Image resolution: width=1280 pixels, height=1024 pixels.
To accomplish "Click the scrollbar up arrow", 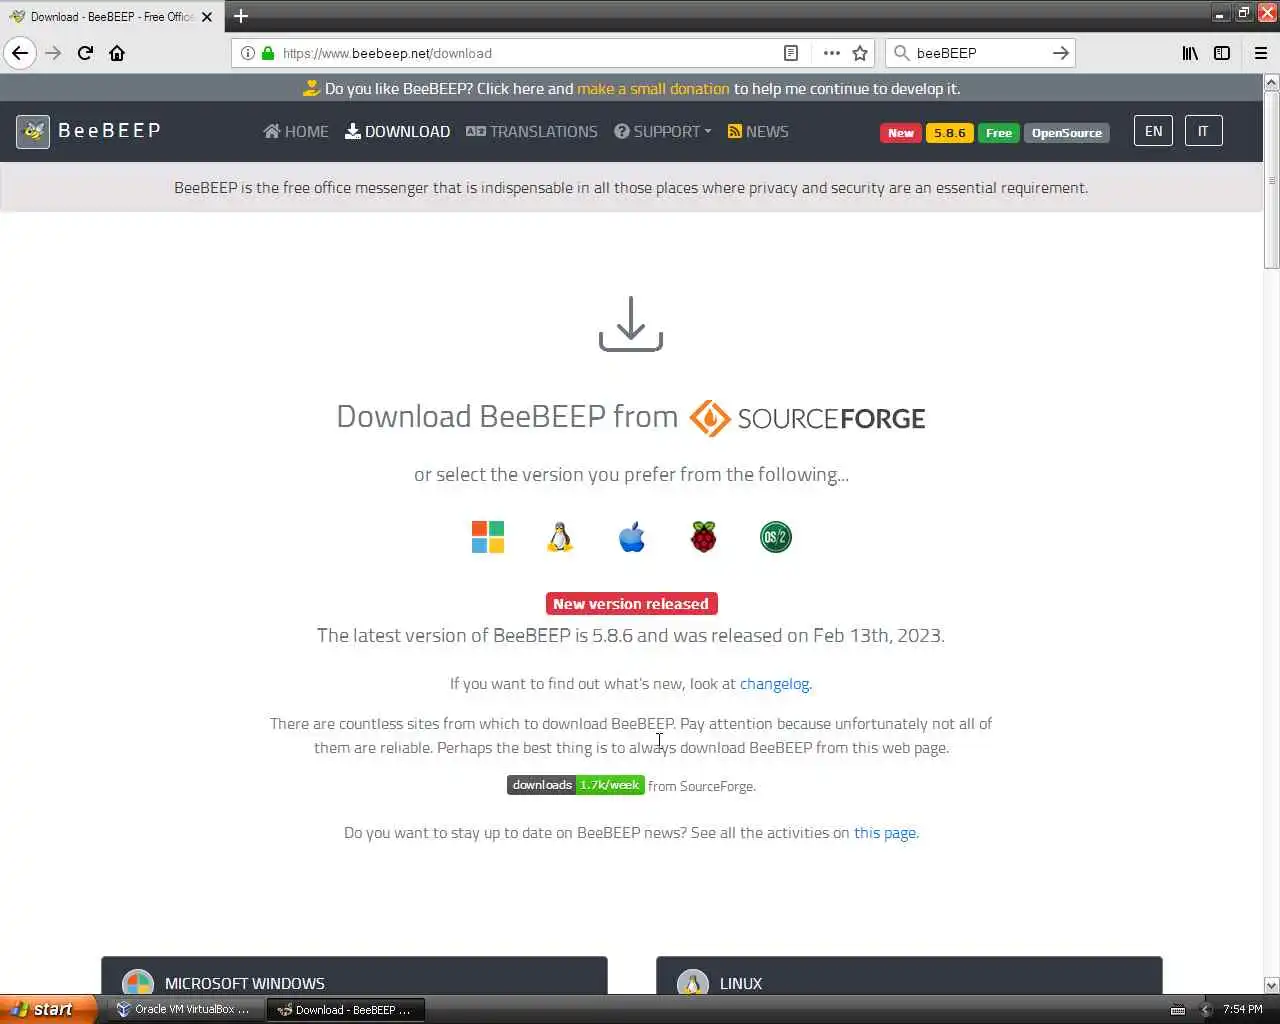I will [1271, 82].
